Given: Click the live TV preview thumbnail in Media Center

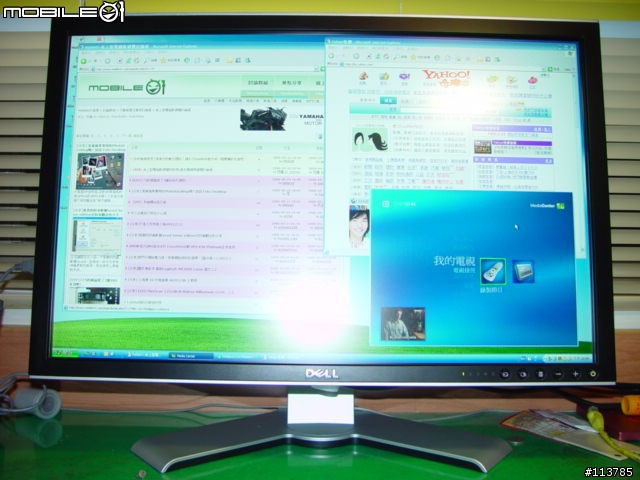Looking at the screenshot, I should pos(403,324).
